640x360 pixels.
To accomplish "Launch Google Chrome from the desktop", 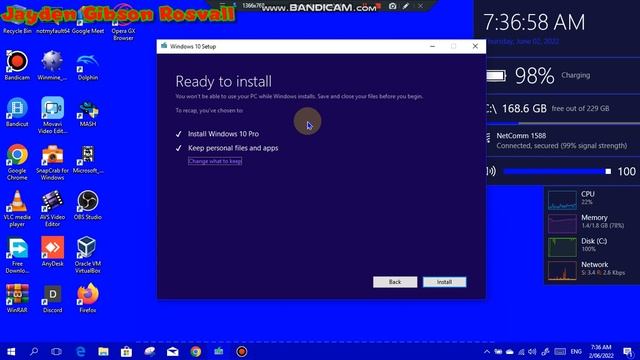I will pos(17,162).
